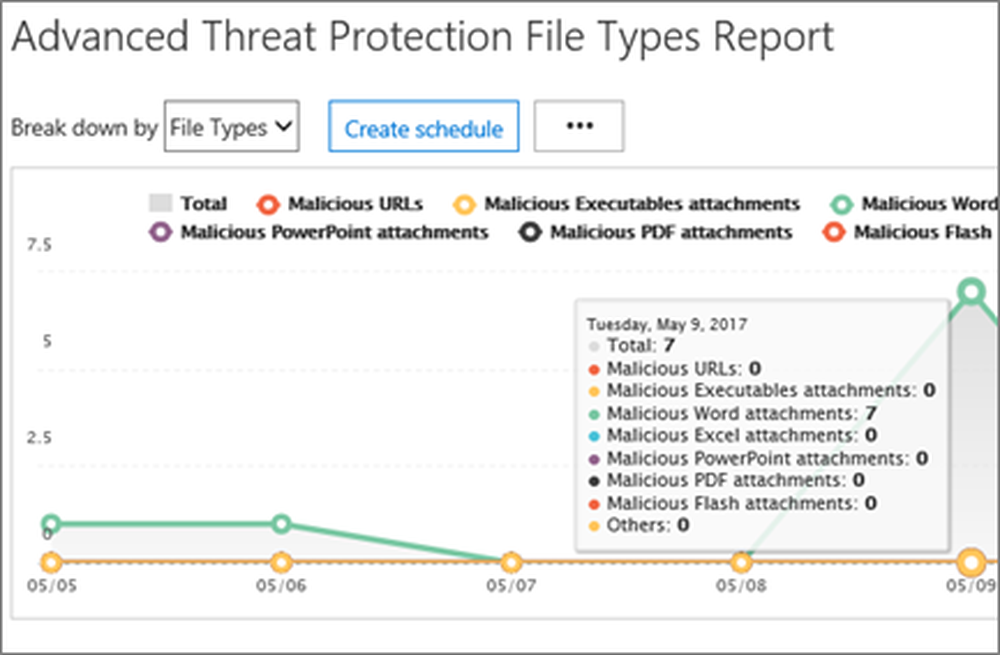Click the black Malicious PDF attachments legend icon
The image size is (1000, 655).
pyautogui.click(x=531, y=232)
